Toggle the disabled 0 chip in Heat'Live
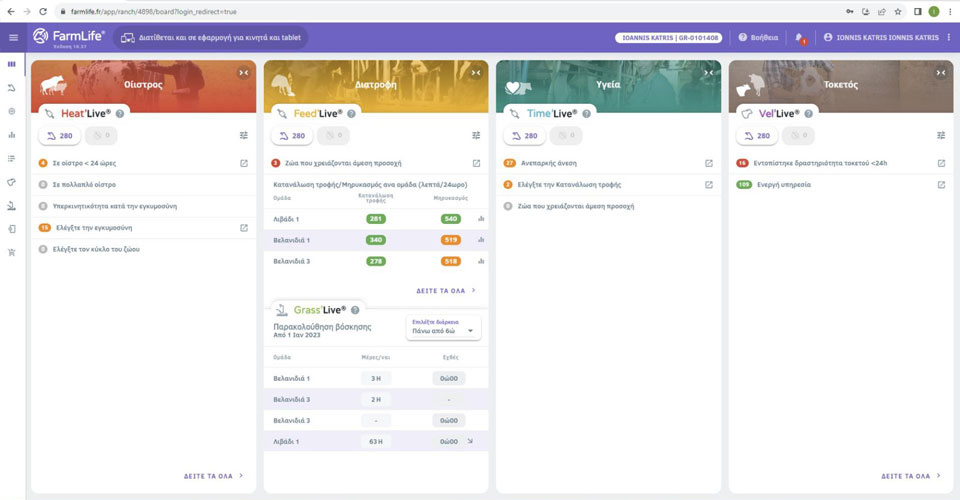Image resolution: width=960 pixels, height=500 pixels. 101,135
